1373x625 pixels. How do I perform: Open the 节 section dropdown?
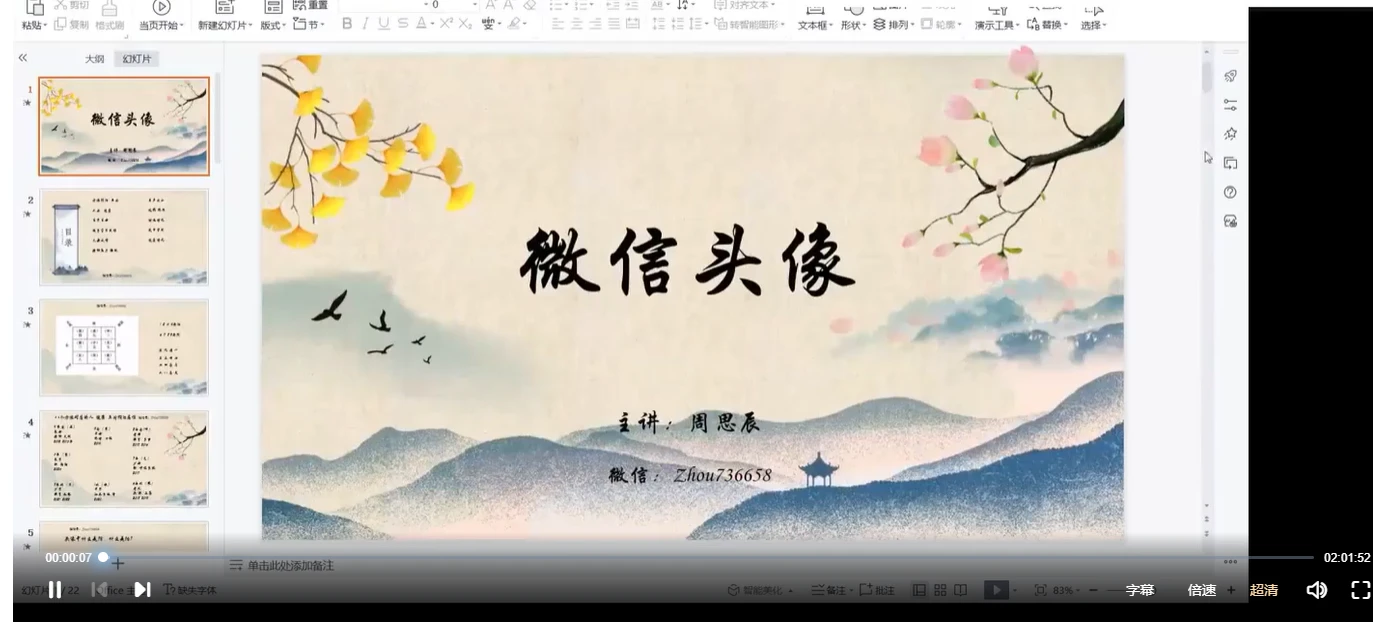click(308, 25)
